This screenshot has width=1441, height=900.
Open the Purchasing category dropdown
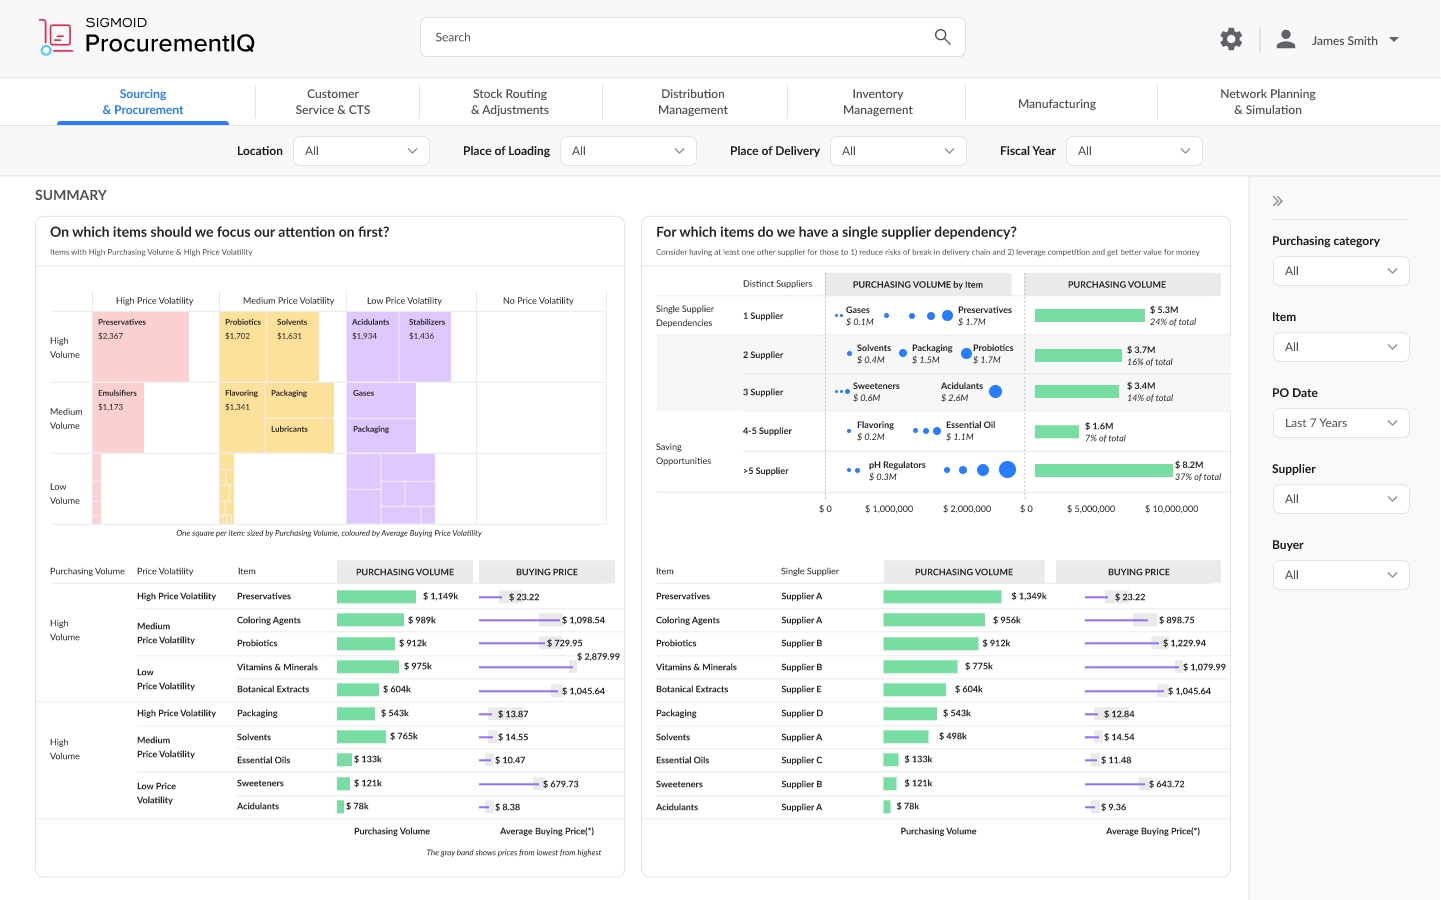point(1340,271)
